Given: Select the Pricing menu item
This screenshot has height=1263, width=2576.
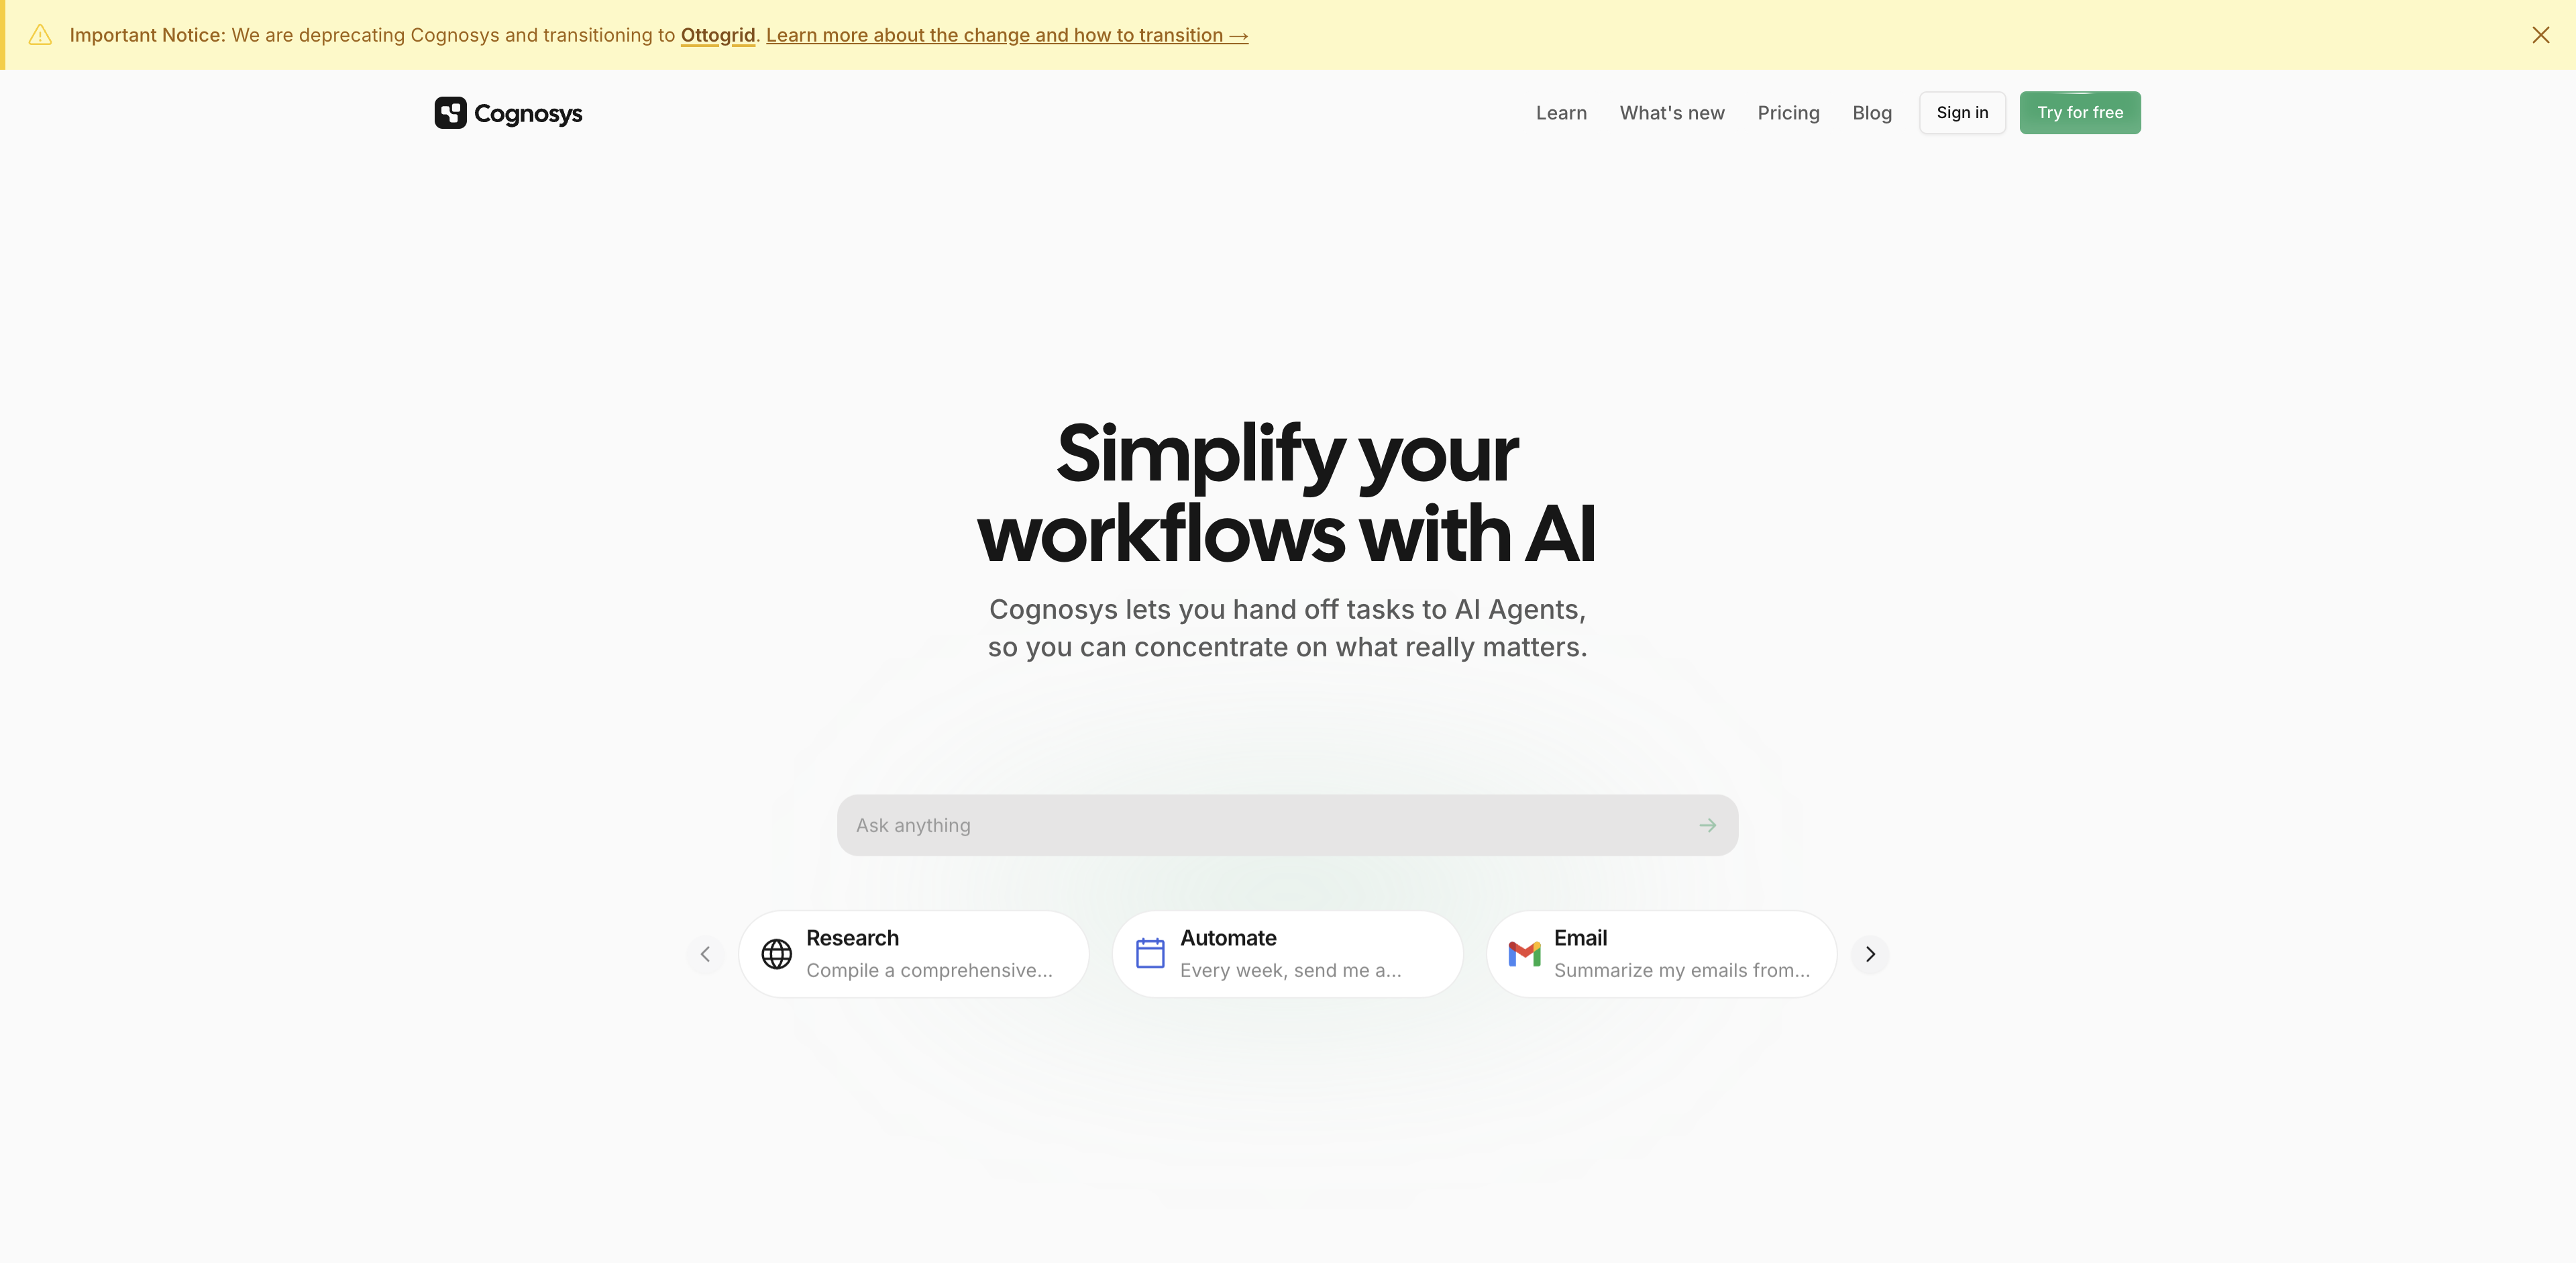Looking at the screenshot, I should pyautogui.click(x=1789, y=112).
